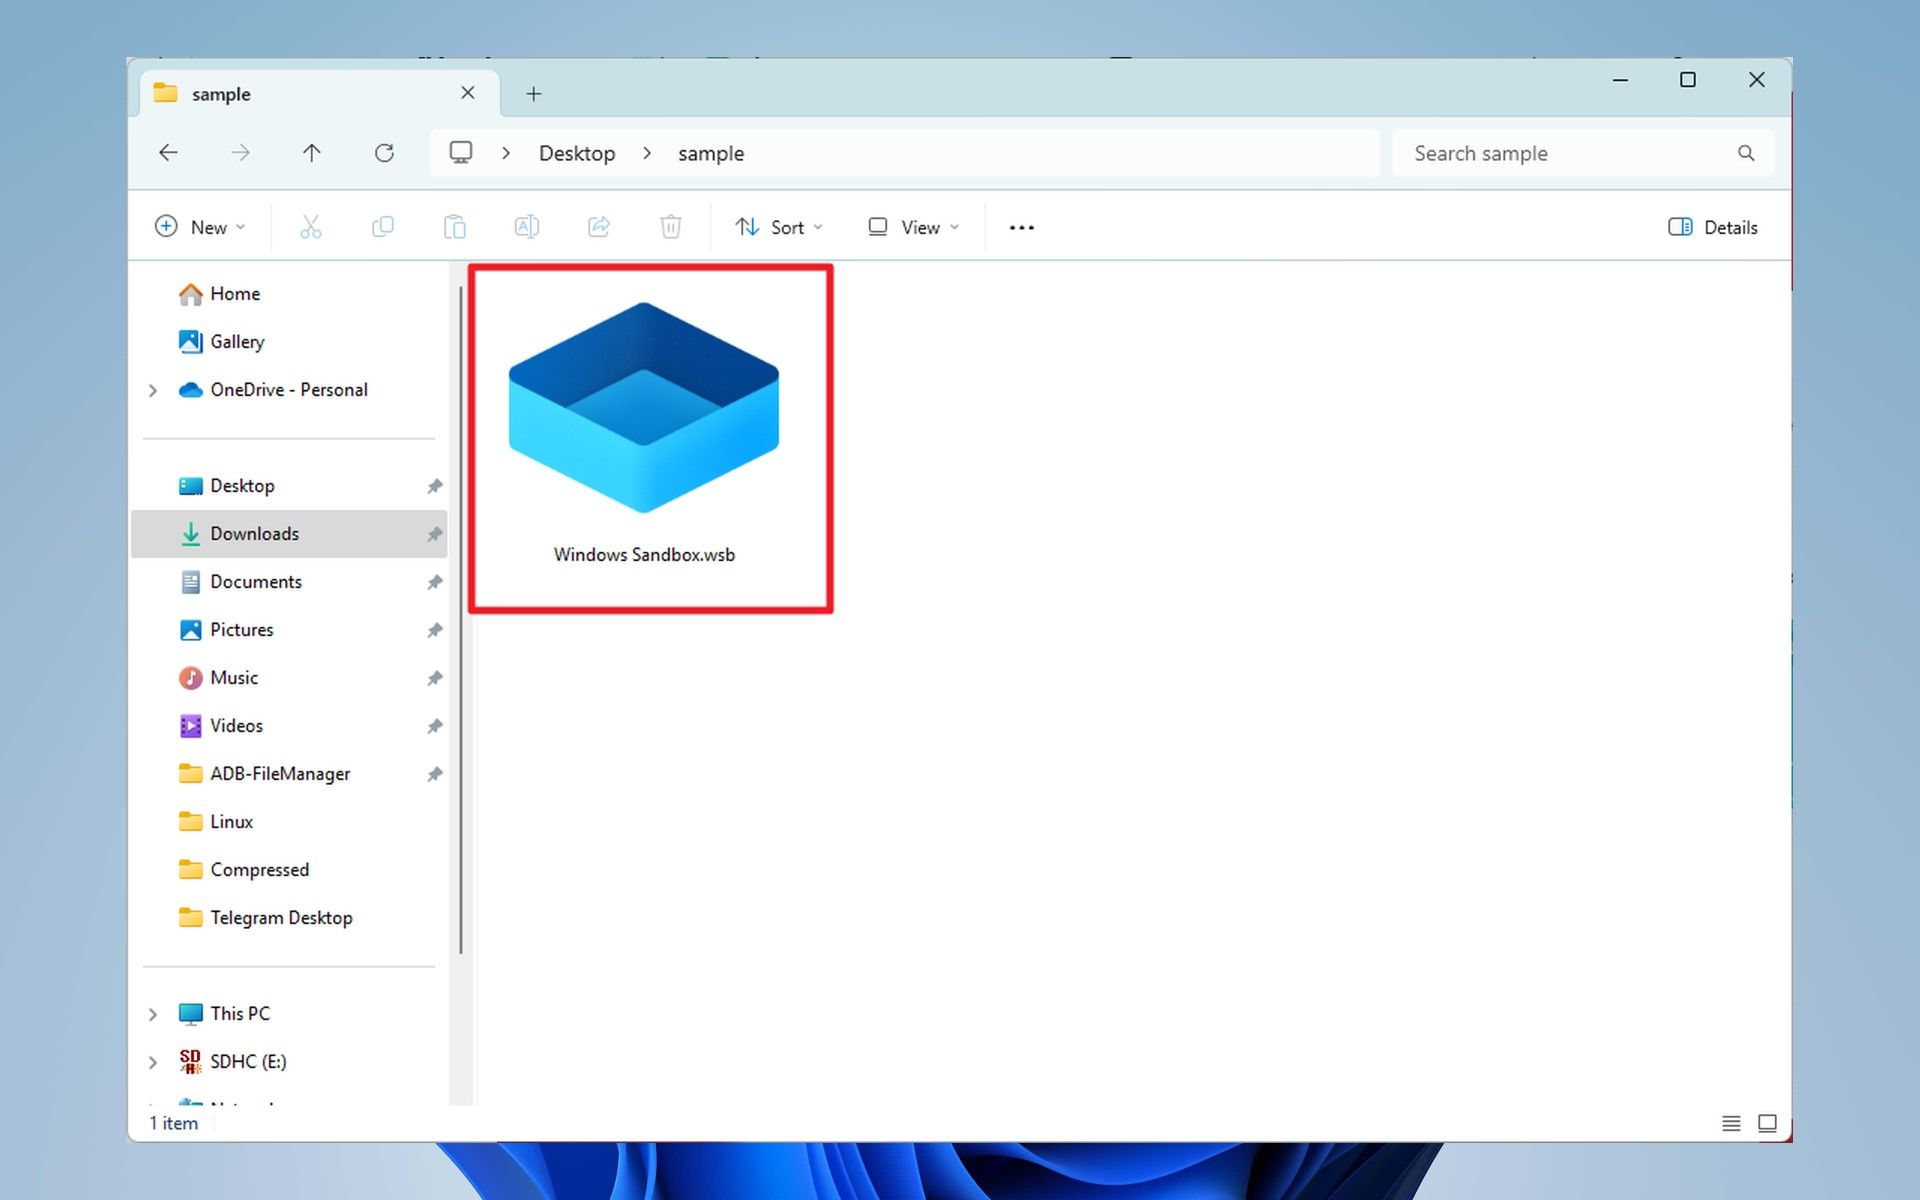
Task: Toggle the Details pane
Action: 1713,227
